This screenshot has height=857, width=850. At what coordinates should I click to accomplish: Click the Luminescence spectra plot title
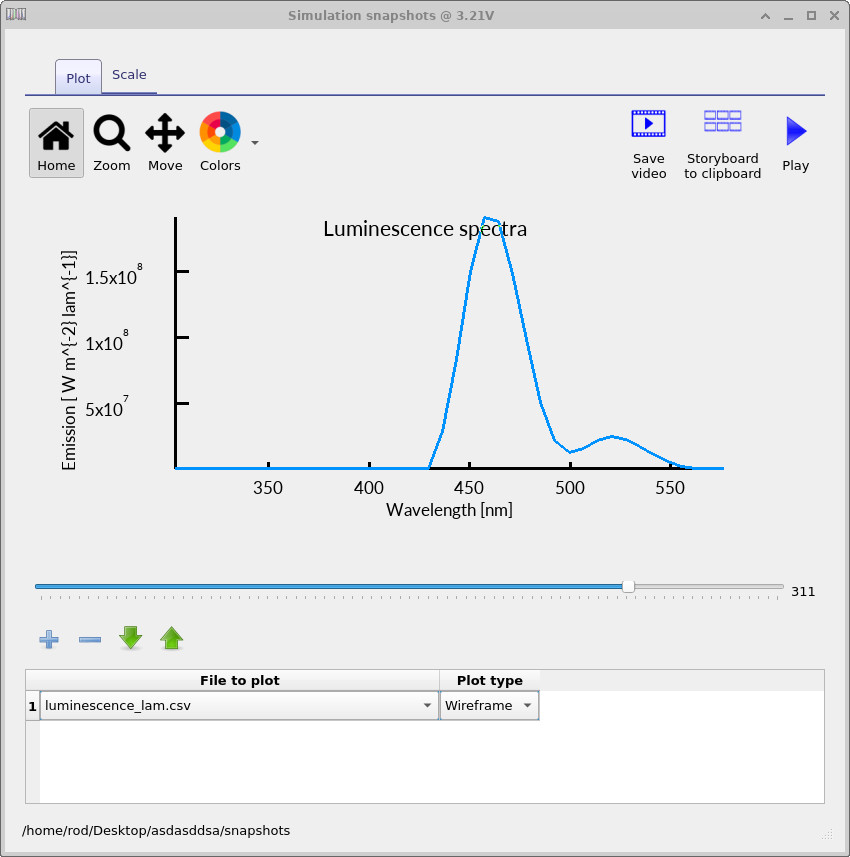[424, 229]
